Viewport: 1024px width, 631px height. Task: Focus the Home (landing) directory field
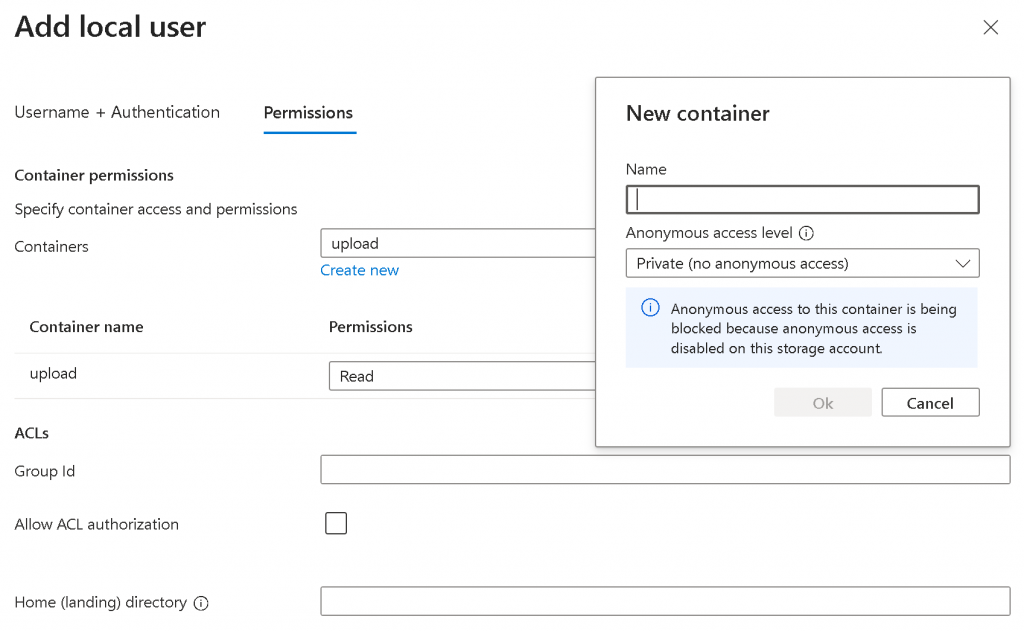[x=665, y=601]
